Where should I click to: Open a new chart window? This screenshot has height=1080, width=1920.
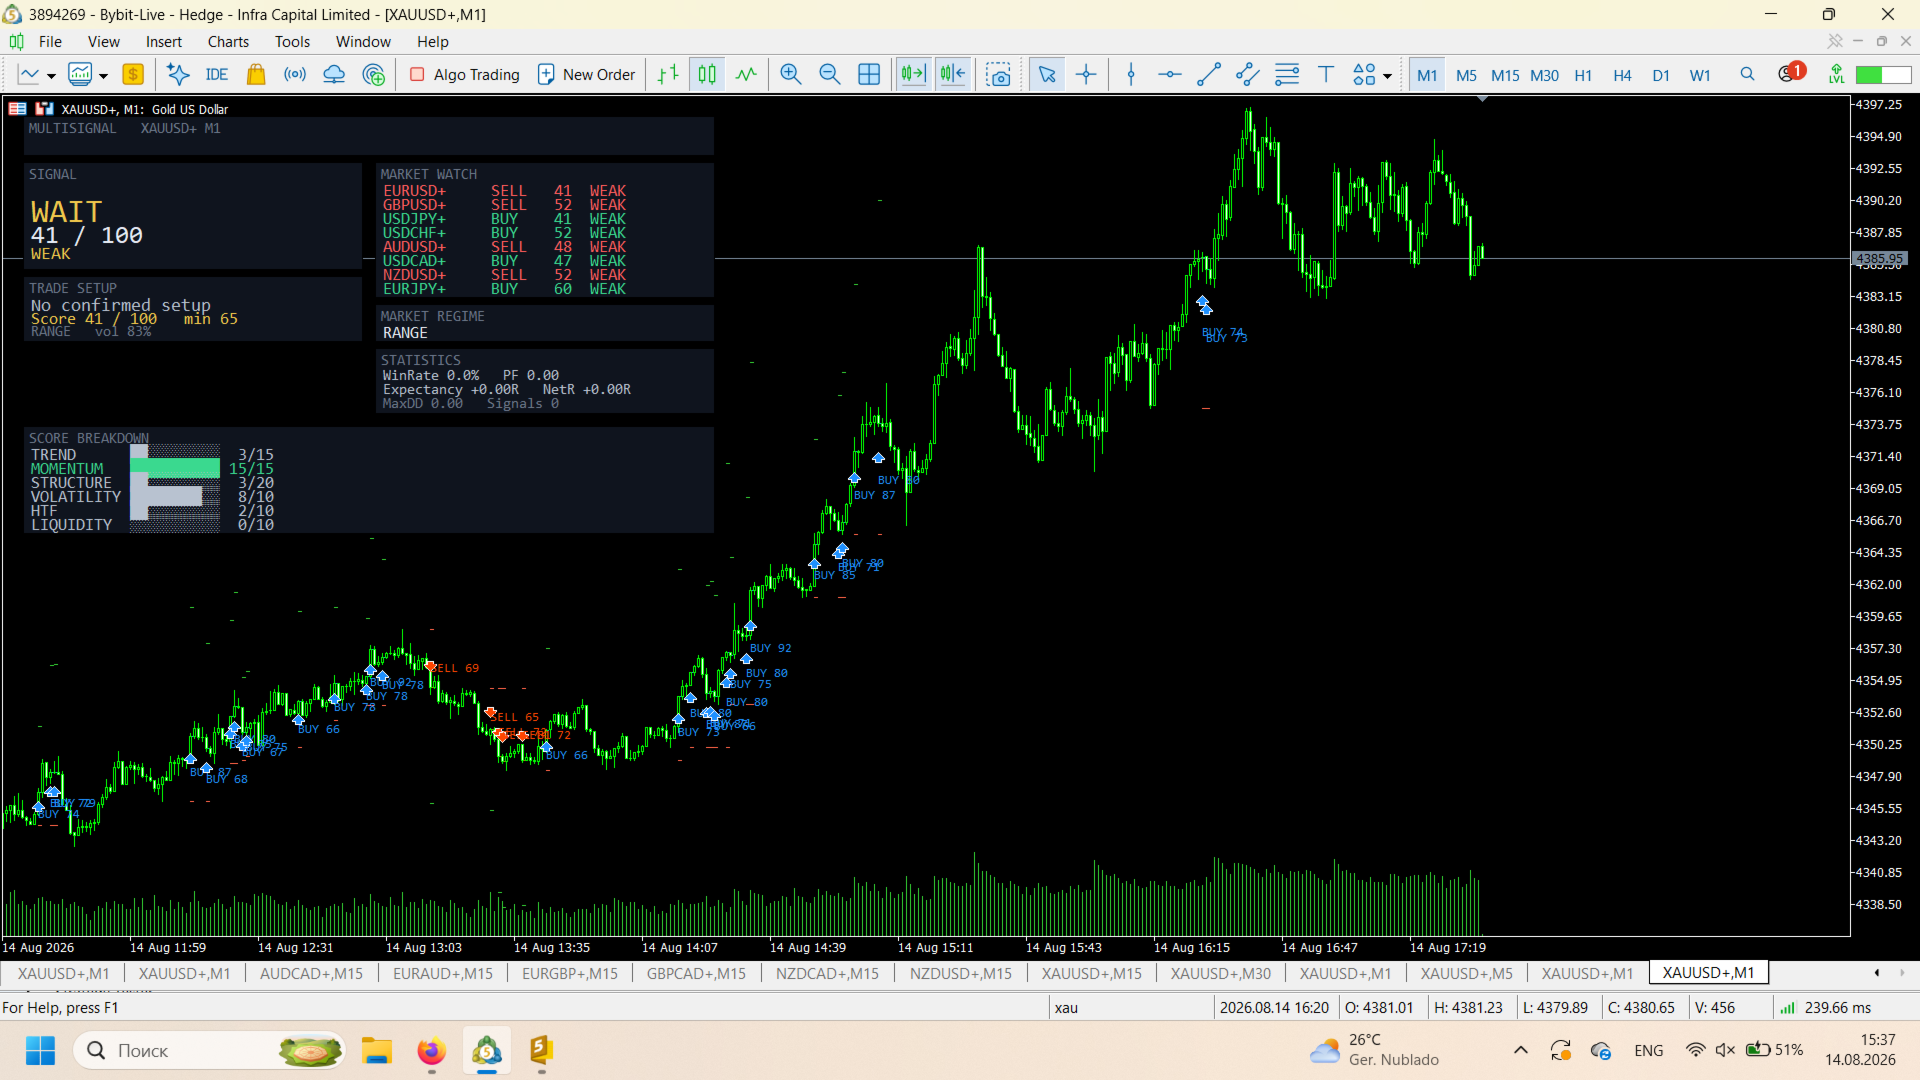pyautogui.click(x=29, y=74)
